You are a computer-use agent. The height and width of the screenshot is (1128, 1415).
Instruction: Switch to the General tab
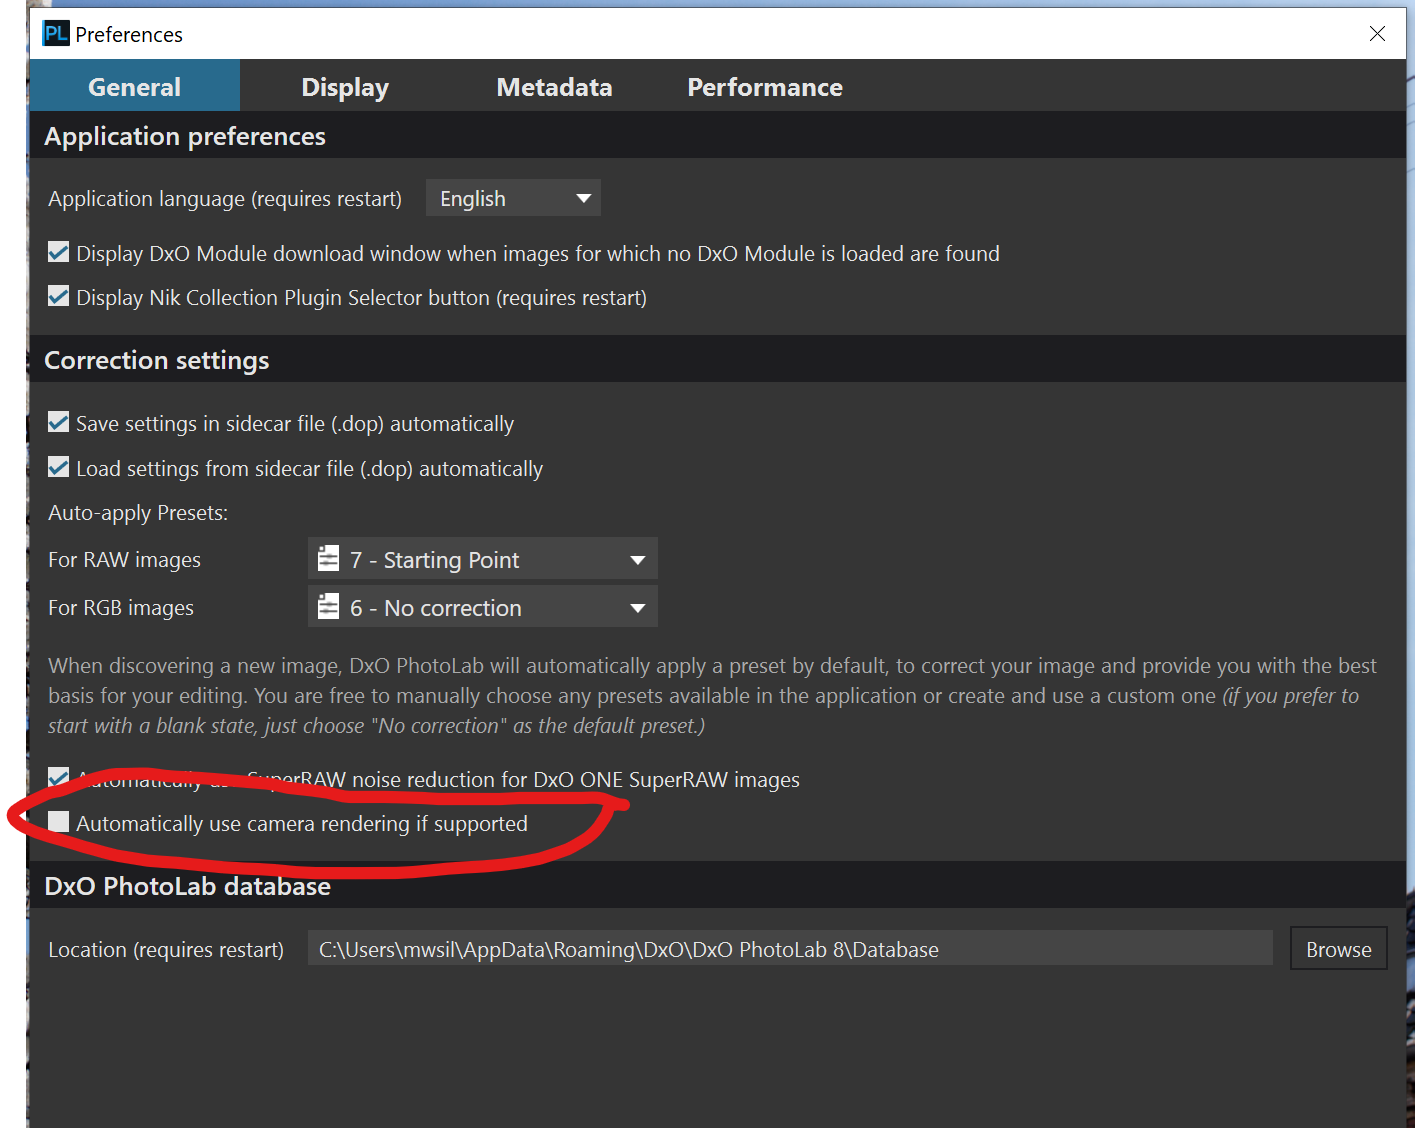click(135, 86)
